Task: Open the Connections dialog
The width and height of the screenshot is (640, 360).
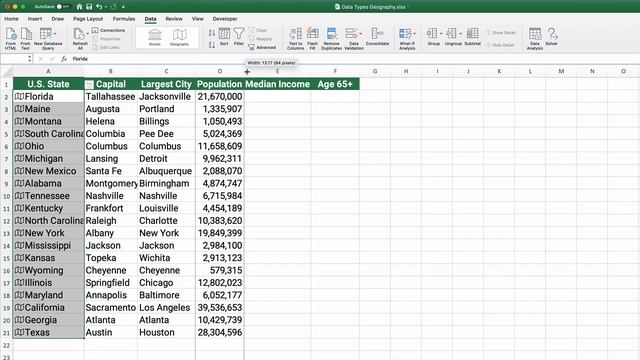Action: tap(109, 30)
